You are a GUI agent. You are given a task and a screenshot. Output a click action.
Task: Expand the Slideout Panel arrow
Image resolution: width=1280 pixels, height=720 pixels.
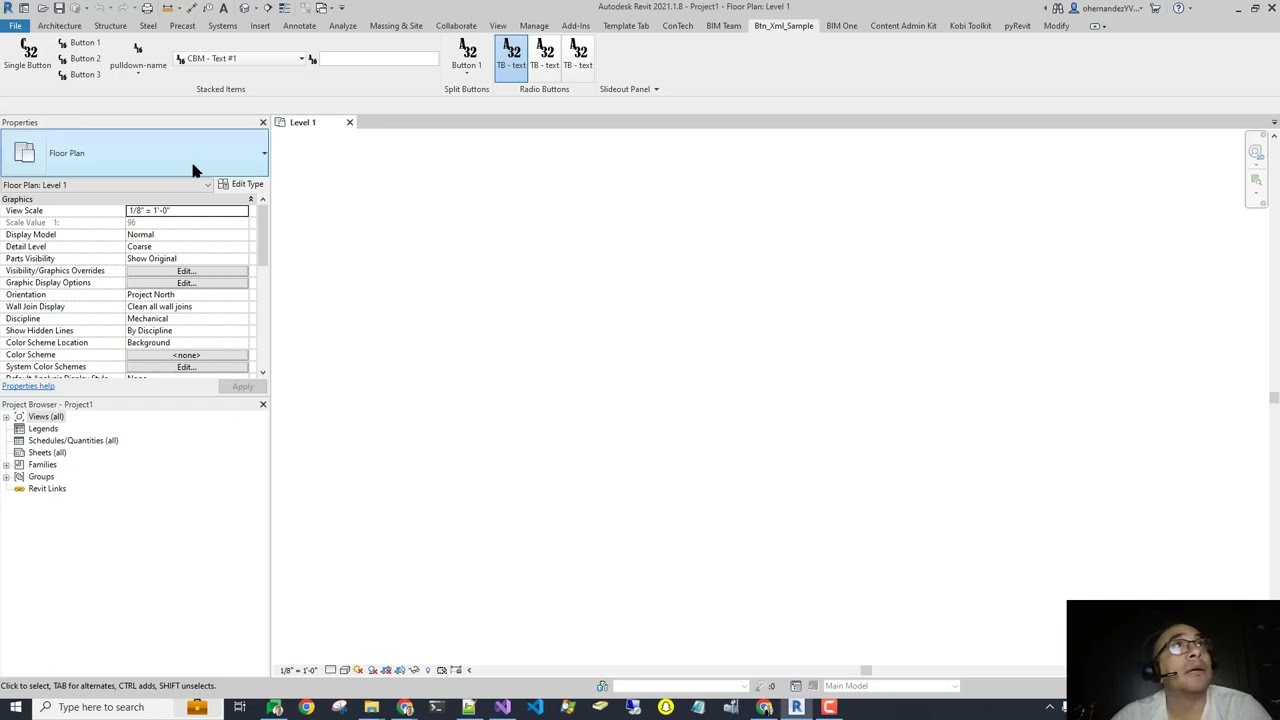click(x=656, y=89)
